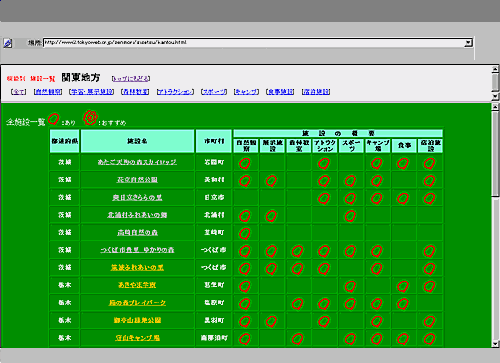Click the 市町村 column header

(214, 141)
